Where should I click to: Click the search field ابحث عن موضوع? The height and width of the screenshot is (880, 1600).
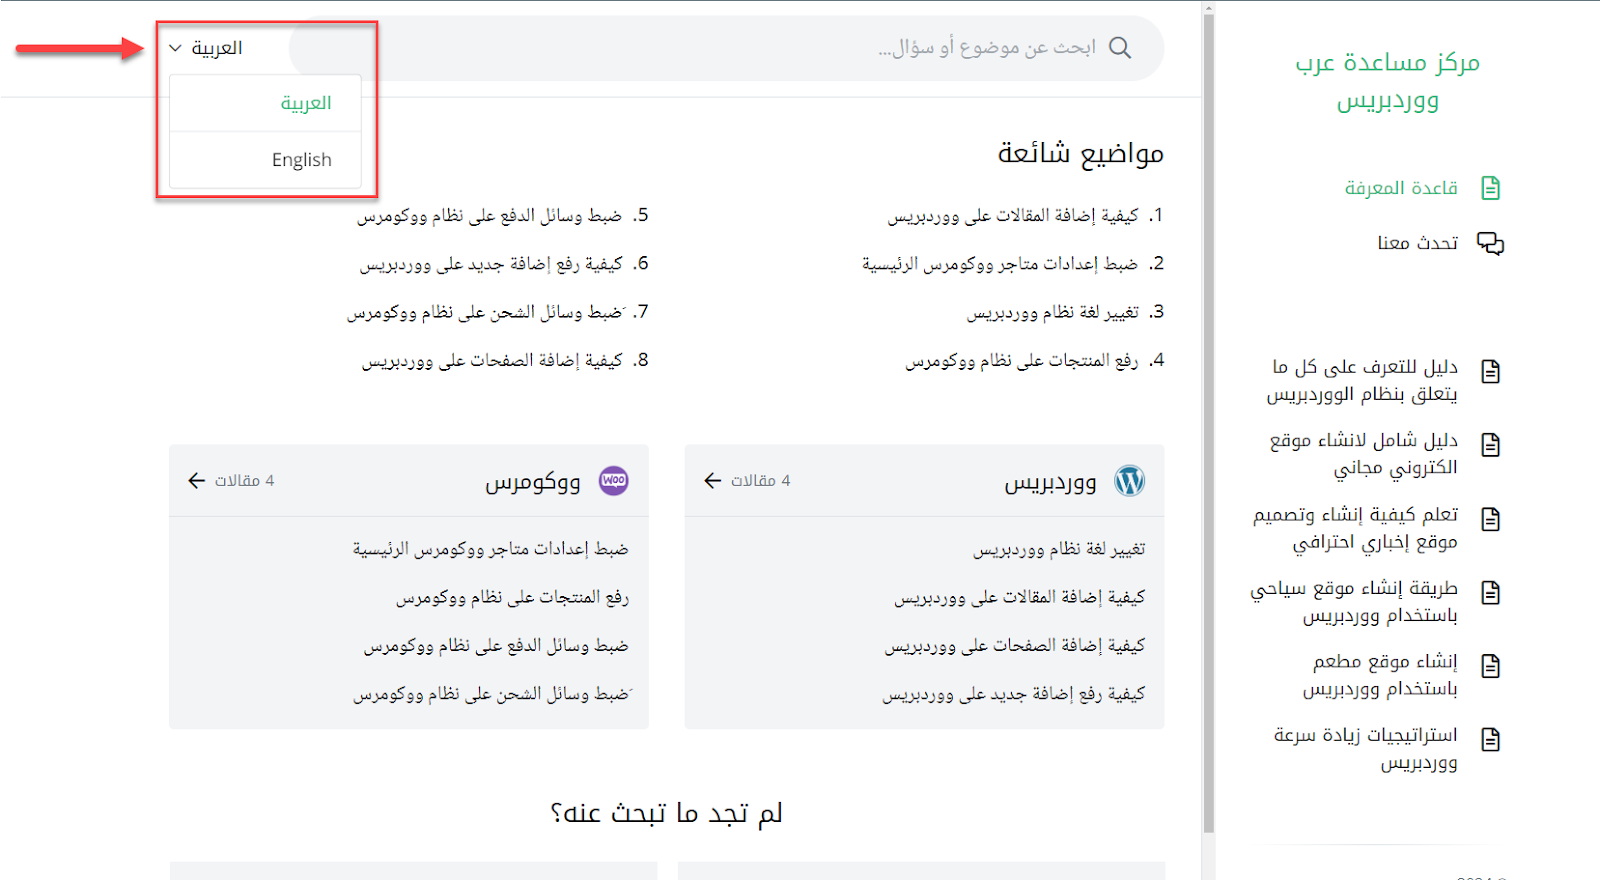coord(727,48)
